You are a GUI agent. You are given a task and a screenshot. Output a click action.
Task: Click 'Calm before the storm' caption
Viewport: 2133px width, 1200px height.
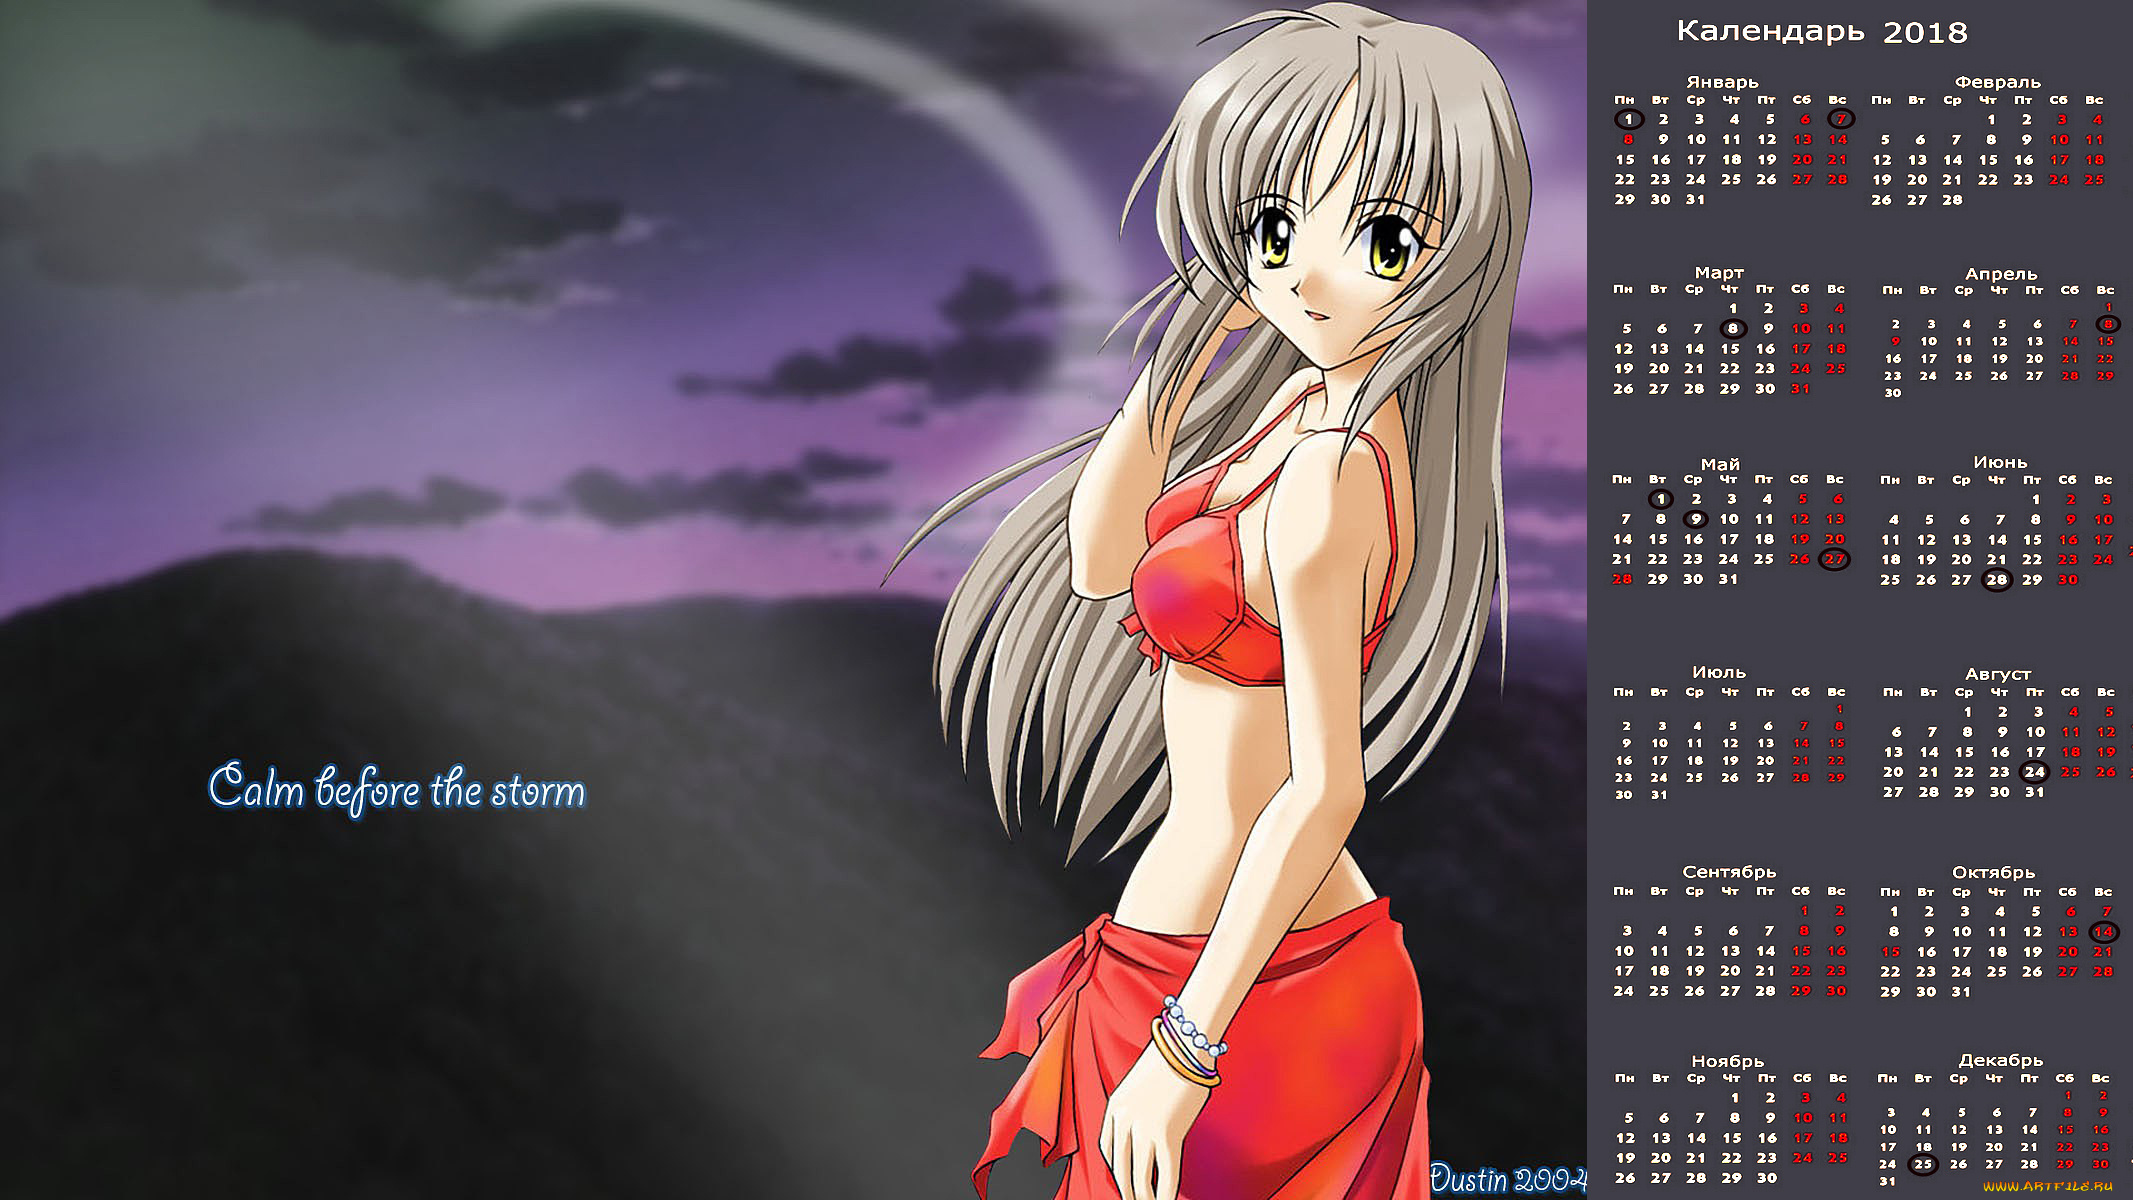tap(397, 789)
